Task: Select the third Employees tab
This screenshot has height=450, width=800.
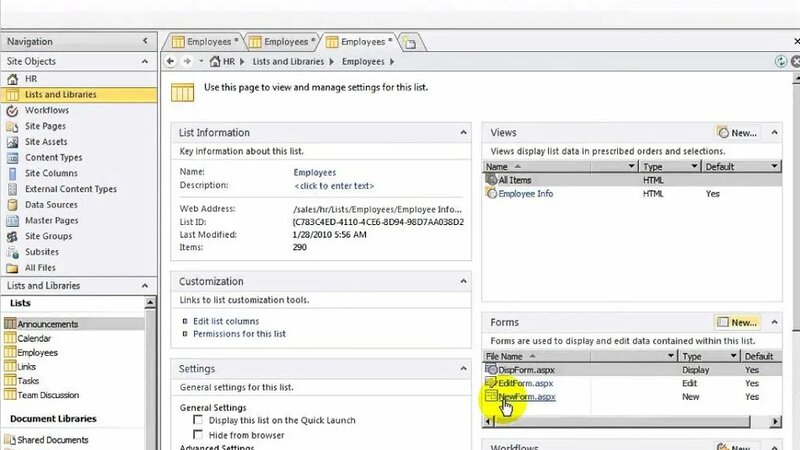Action: click(x=359, y=42)
